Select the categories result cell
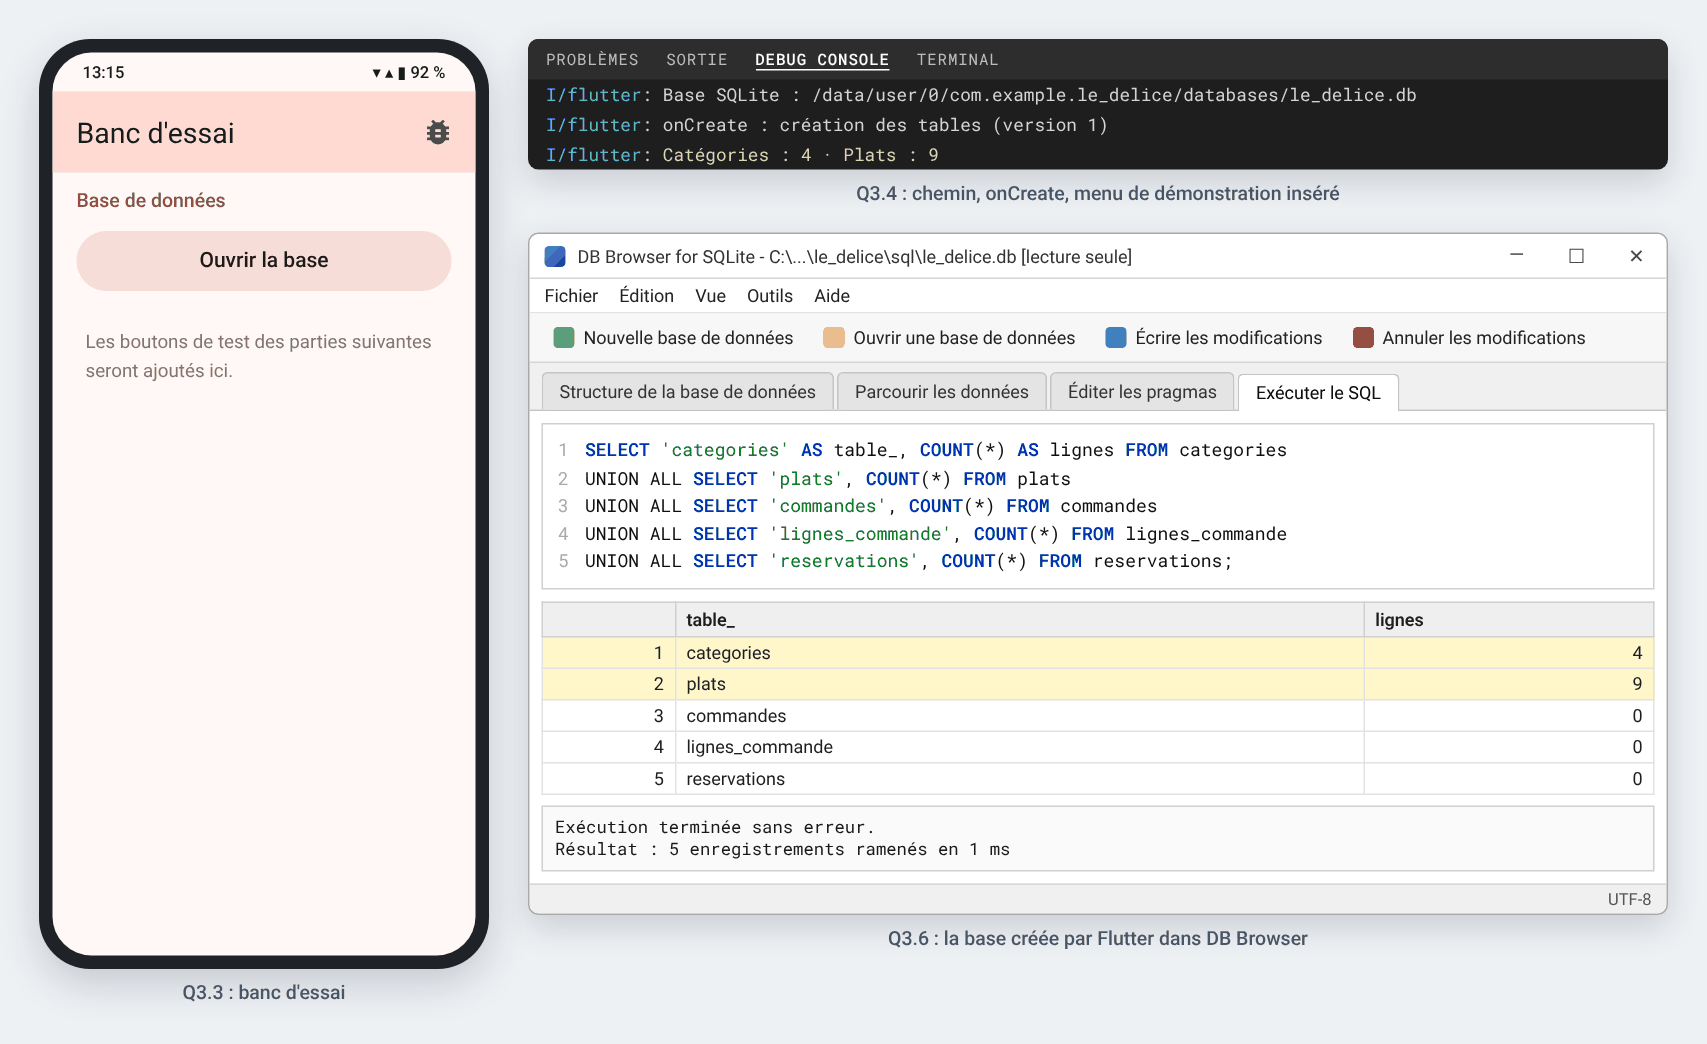Screen dimensions: 1707x1044 [1020, 653]
